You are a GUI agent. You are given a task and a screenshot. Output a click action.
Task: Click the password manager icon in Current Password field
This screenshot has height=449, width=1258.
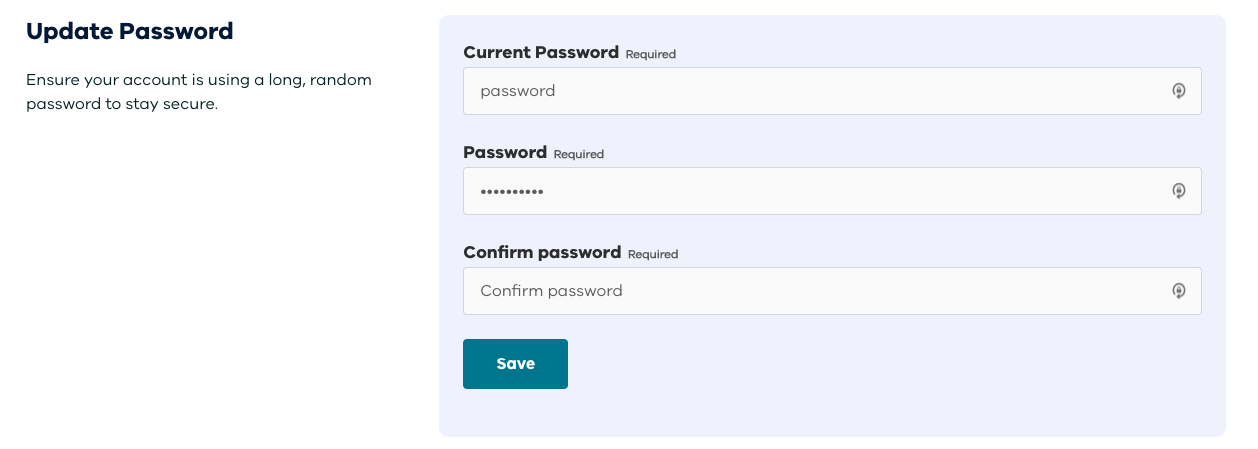[1179, 91]
